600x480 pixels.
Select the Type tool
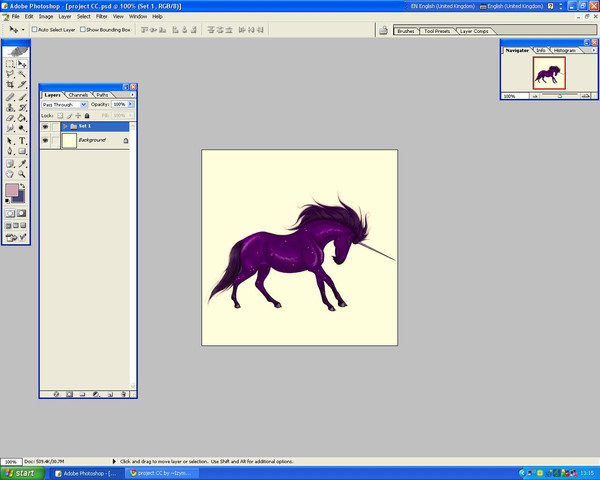[22, 141]
